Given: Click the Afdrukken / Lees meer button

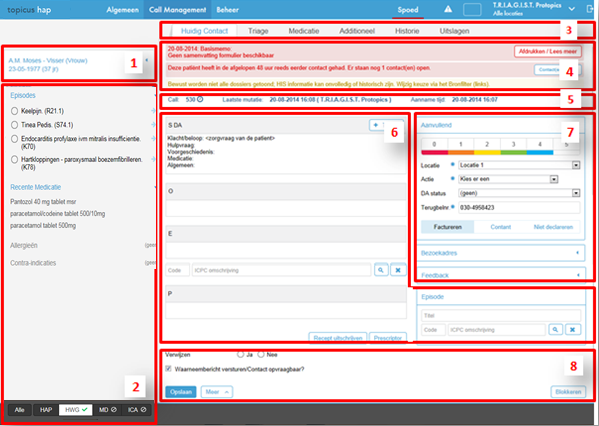Looking at the screenshot, I should coord(548,51).
